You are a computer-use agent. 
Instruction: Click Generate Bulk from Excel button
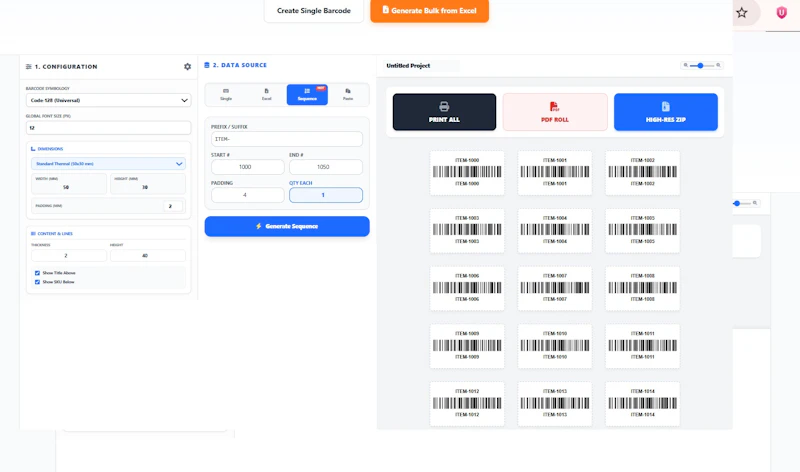430,10
